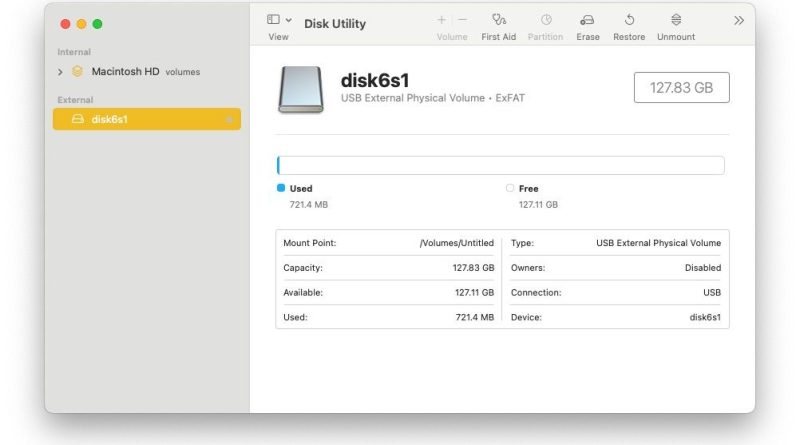
Task: Click the Device value disk6s1
Action: (x=705, y=317)
